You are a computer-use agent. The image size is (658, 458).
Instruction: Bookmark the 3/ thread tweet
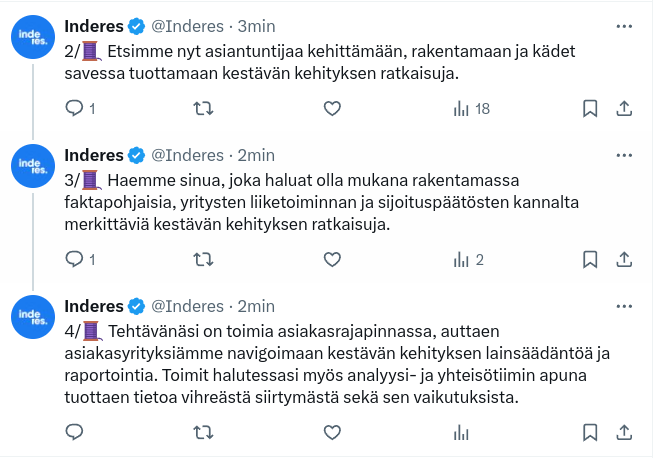coord(590,259)
